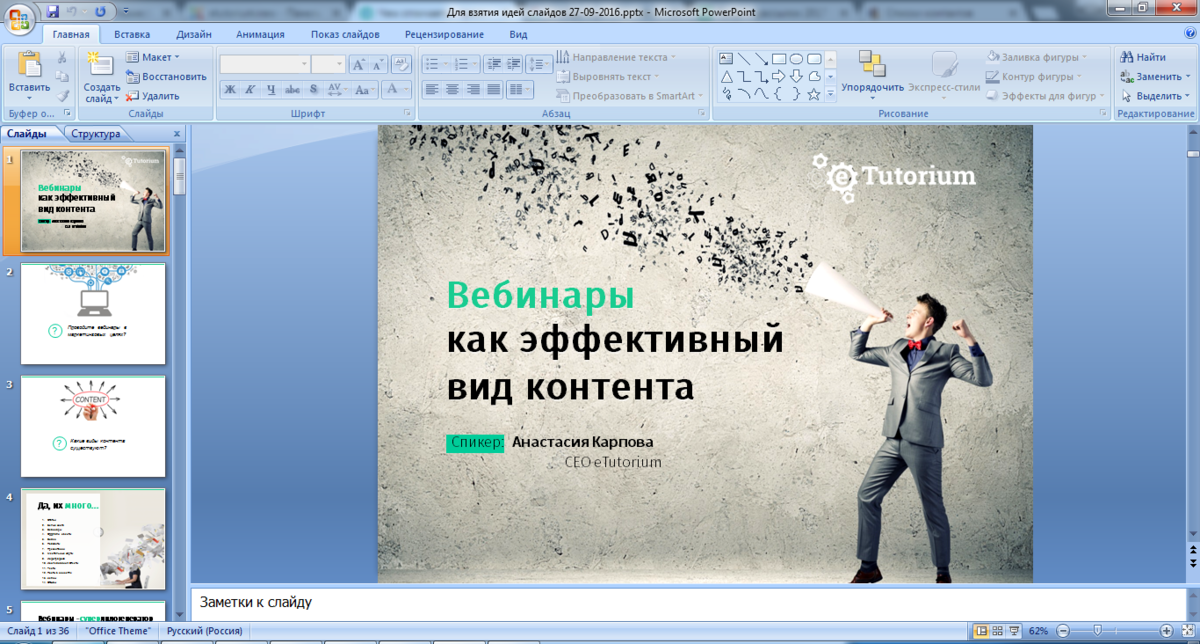Center text in paragraph group
Viewport: 1200px width, 644px height.
pyautogui.click(x=451, y=89)
